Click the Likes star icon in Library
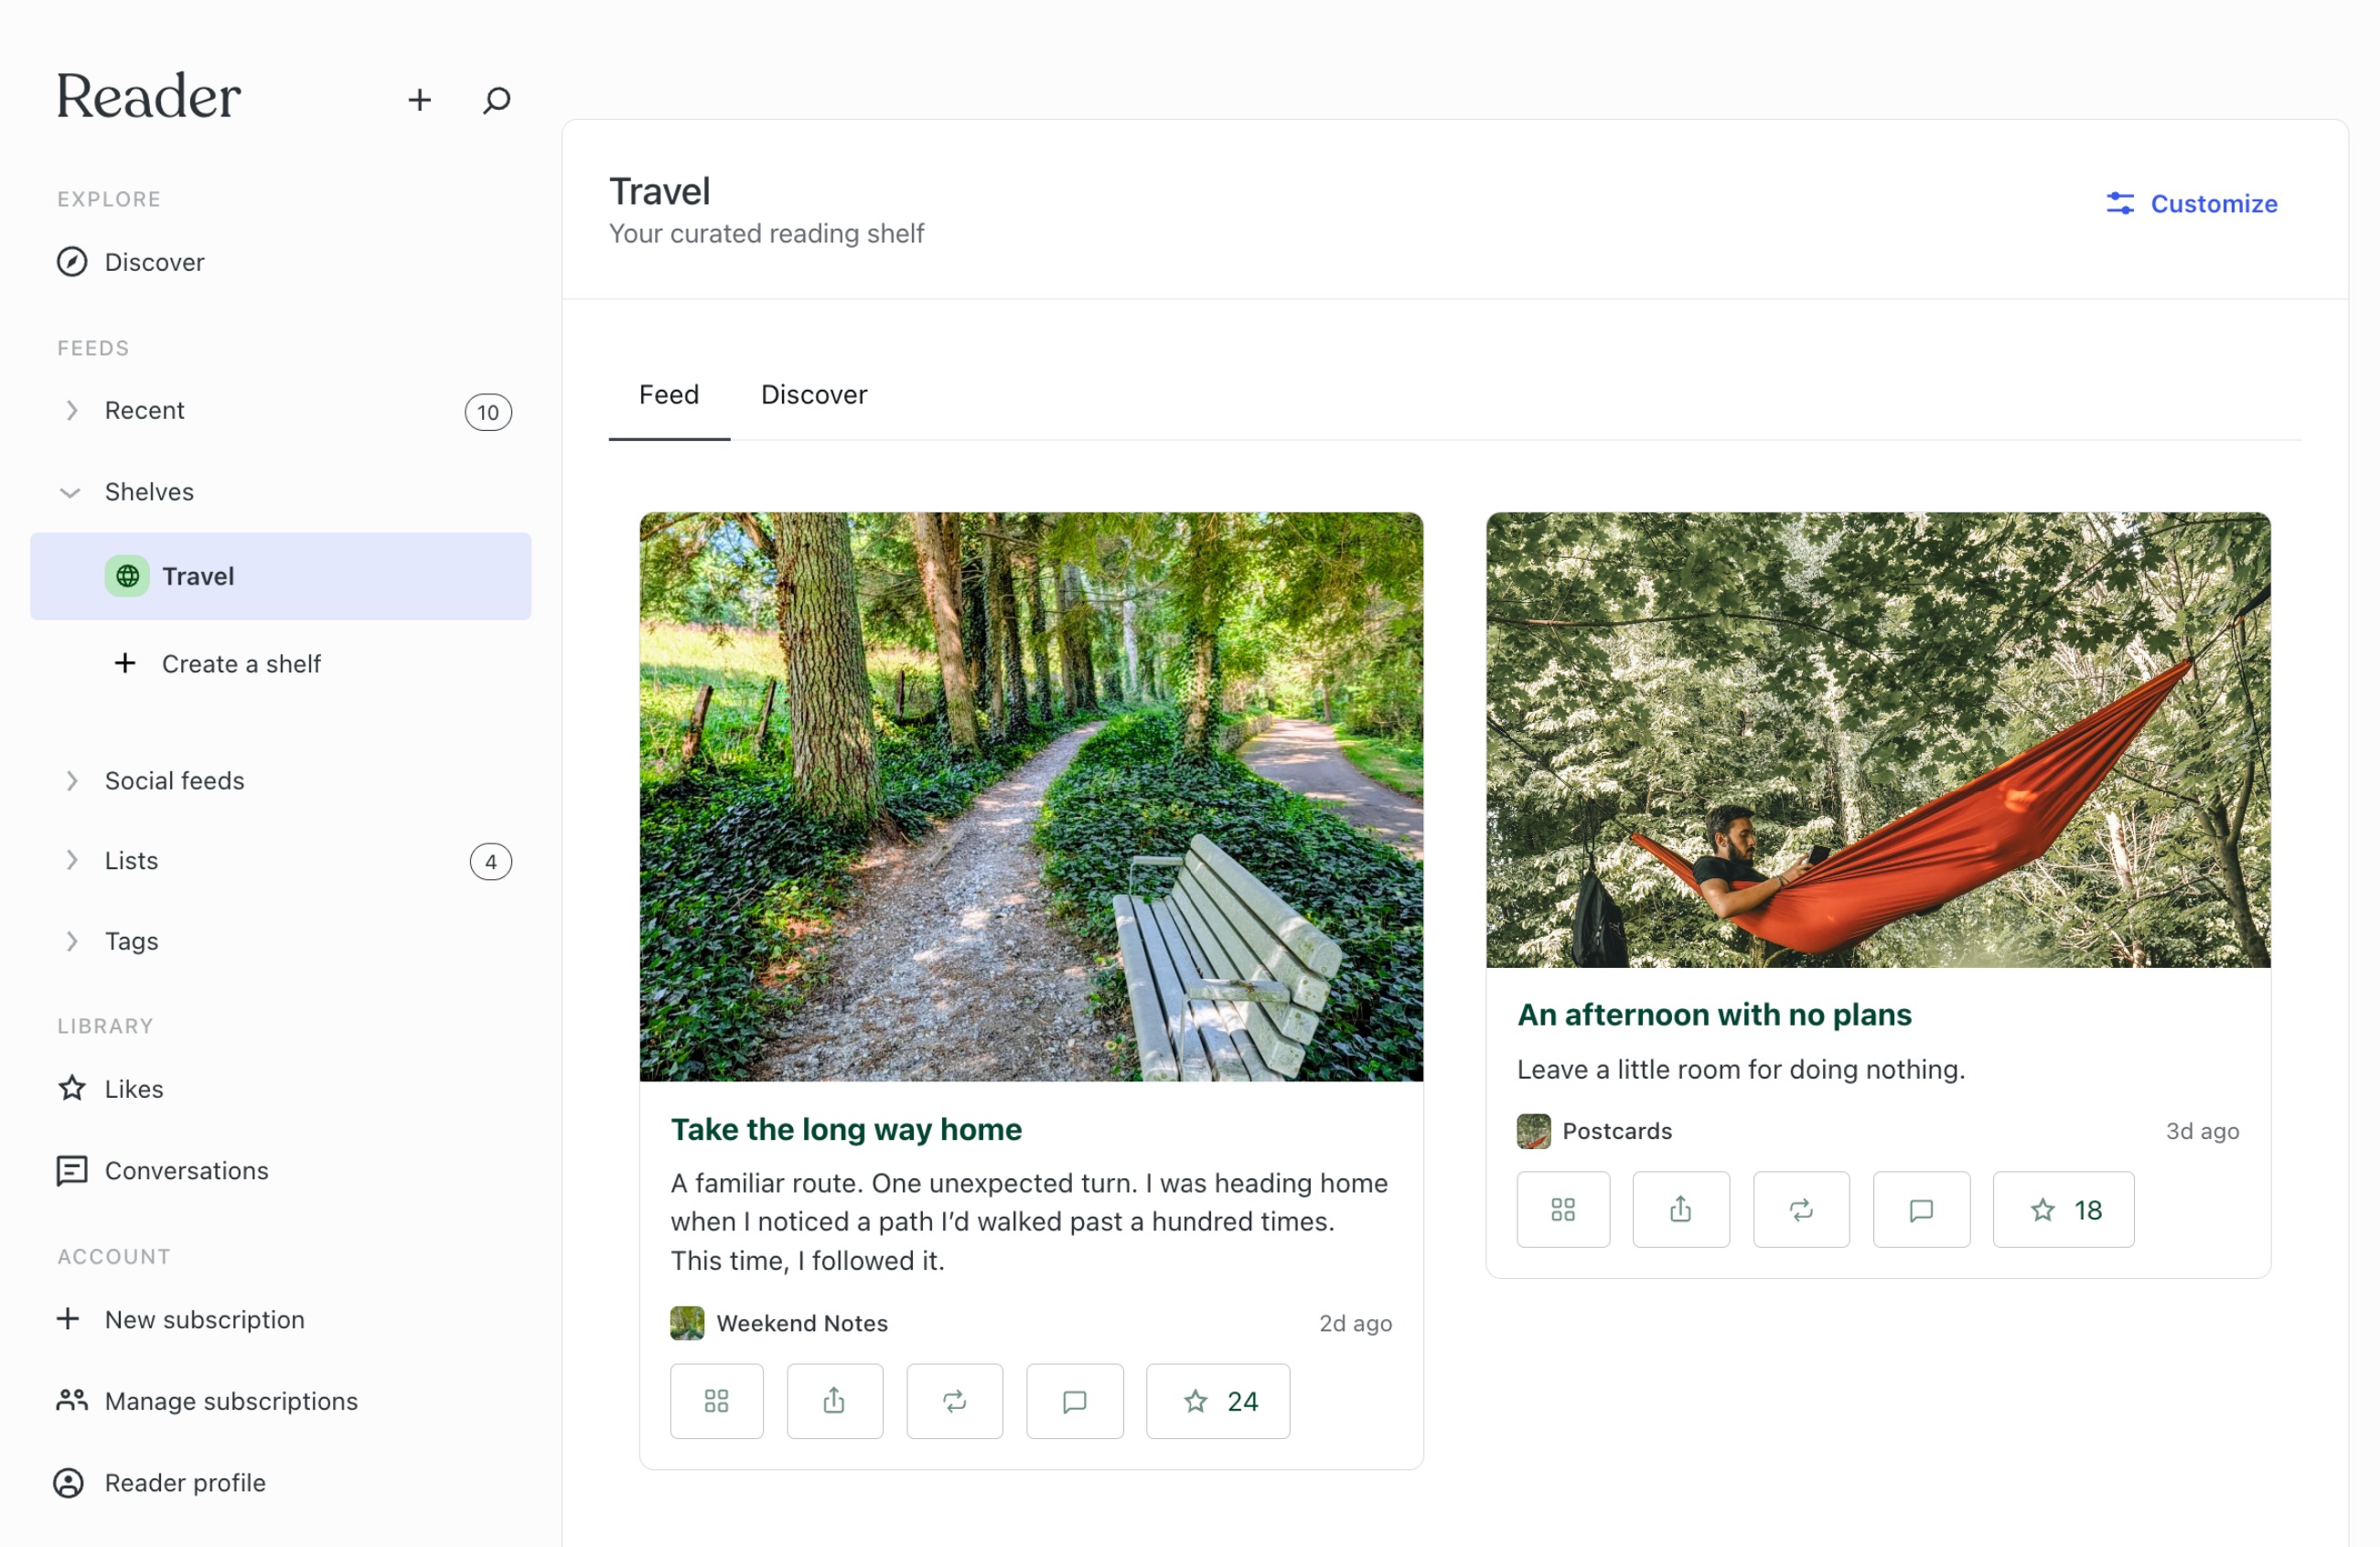Screen dimensions: 2380x1547 click(x=71, y=1088)
